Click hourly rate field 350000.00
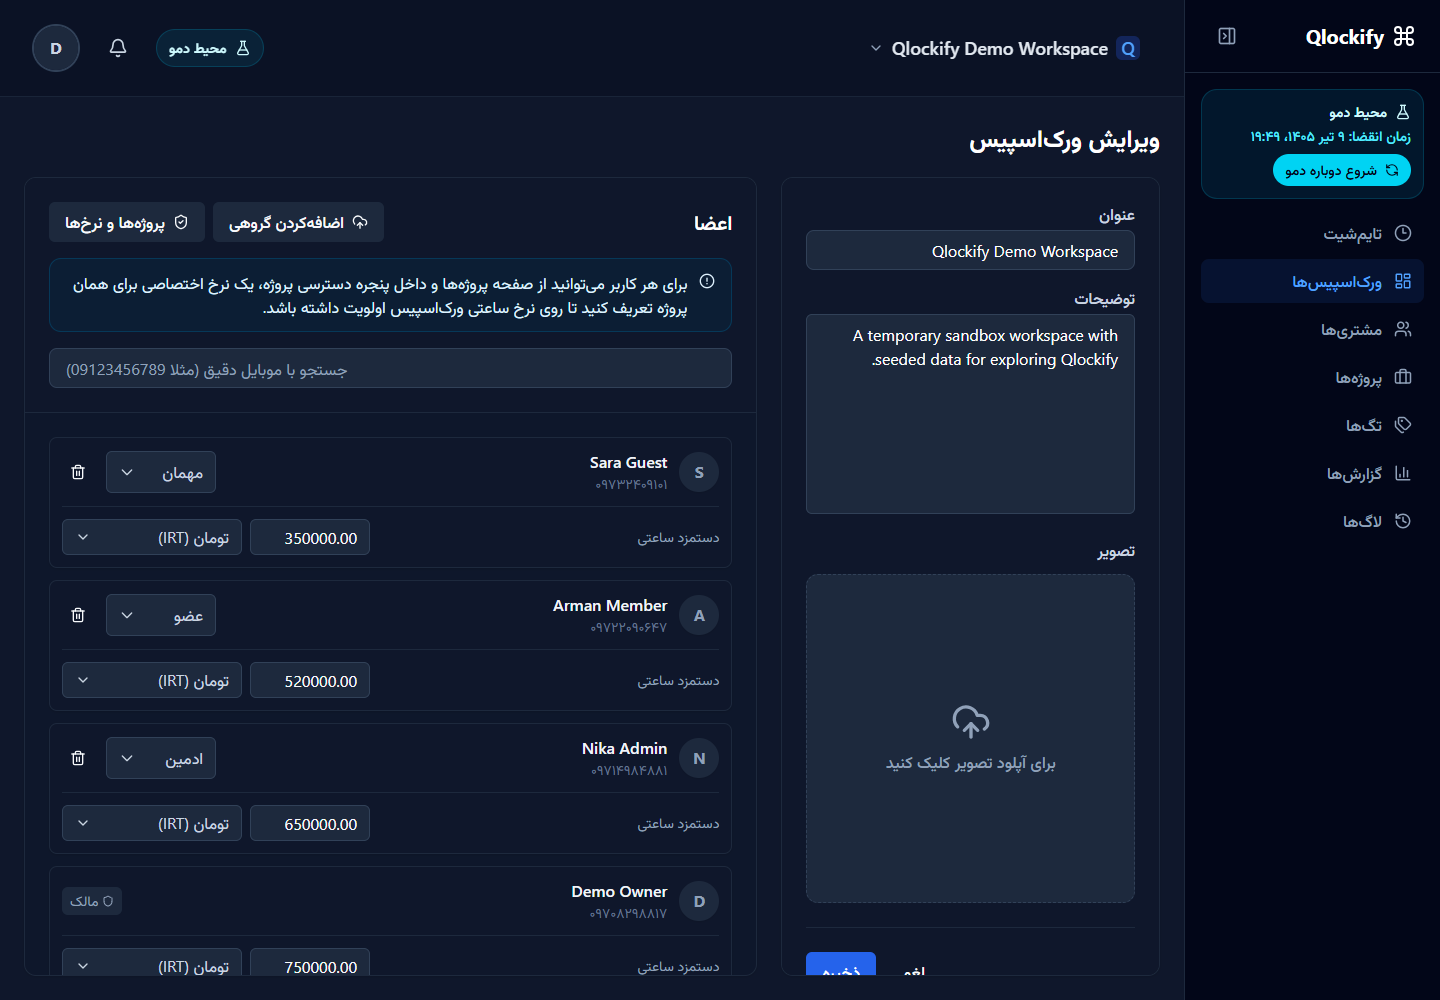This screenshot has width=1440, height=1000. pos(310,537)
